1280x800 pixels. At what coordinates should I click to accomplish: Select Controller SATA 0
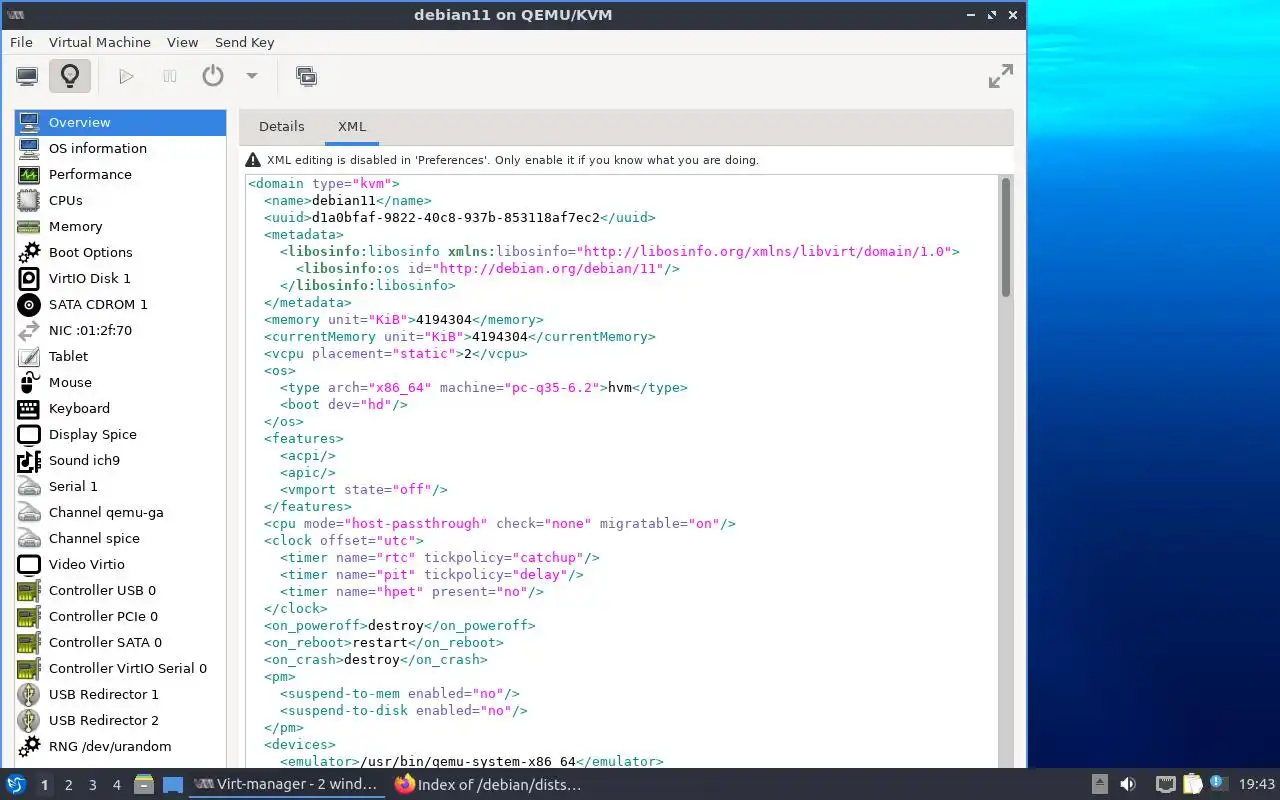[120, 642]
